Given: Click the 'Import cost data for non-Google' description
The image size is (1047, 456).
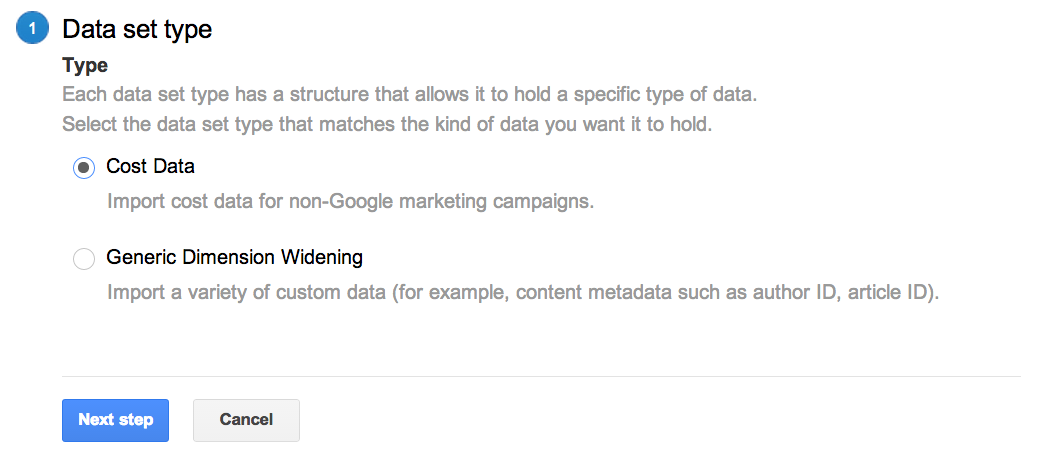Looking at the screenshot, I should [x=351, y=201].
